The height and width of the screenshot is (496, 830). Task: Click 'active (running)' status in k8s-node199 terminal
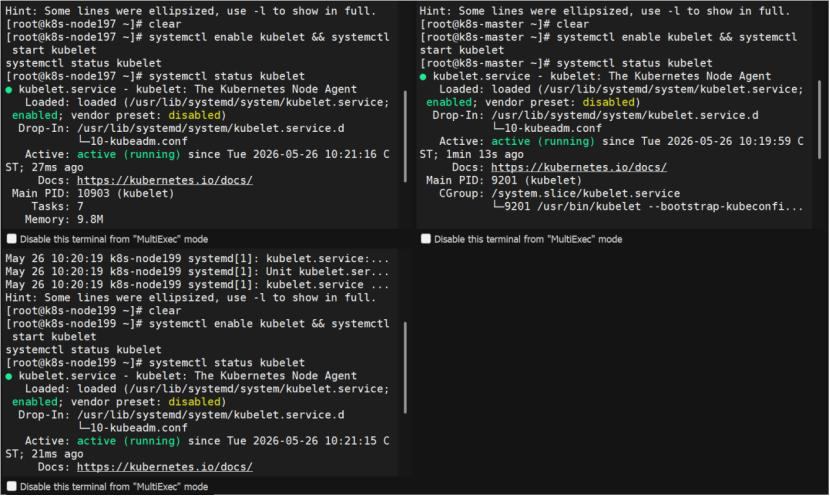129,441
